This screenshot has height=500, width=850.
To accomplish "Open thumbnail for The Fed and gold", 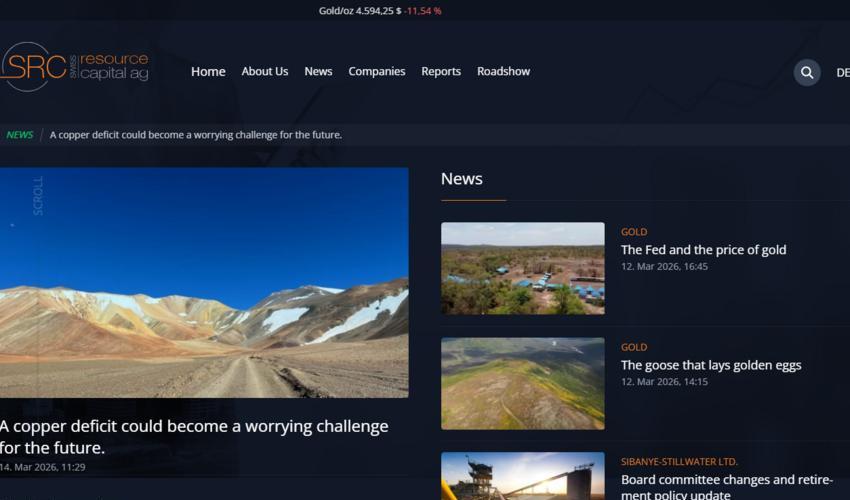I will (523, 268).
